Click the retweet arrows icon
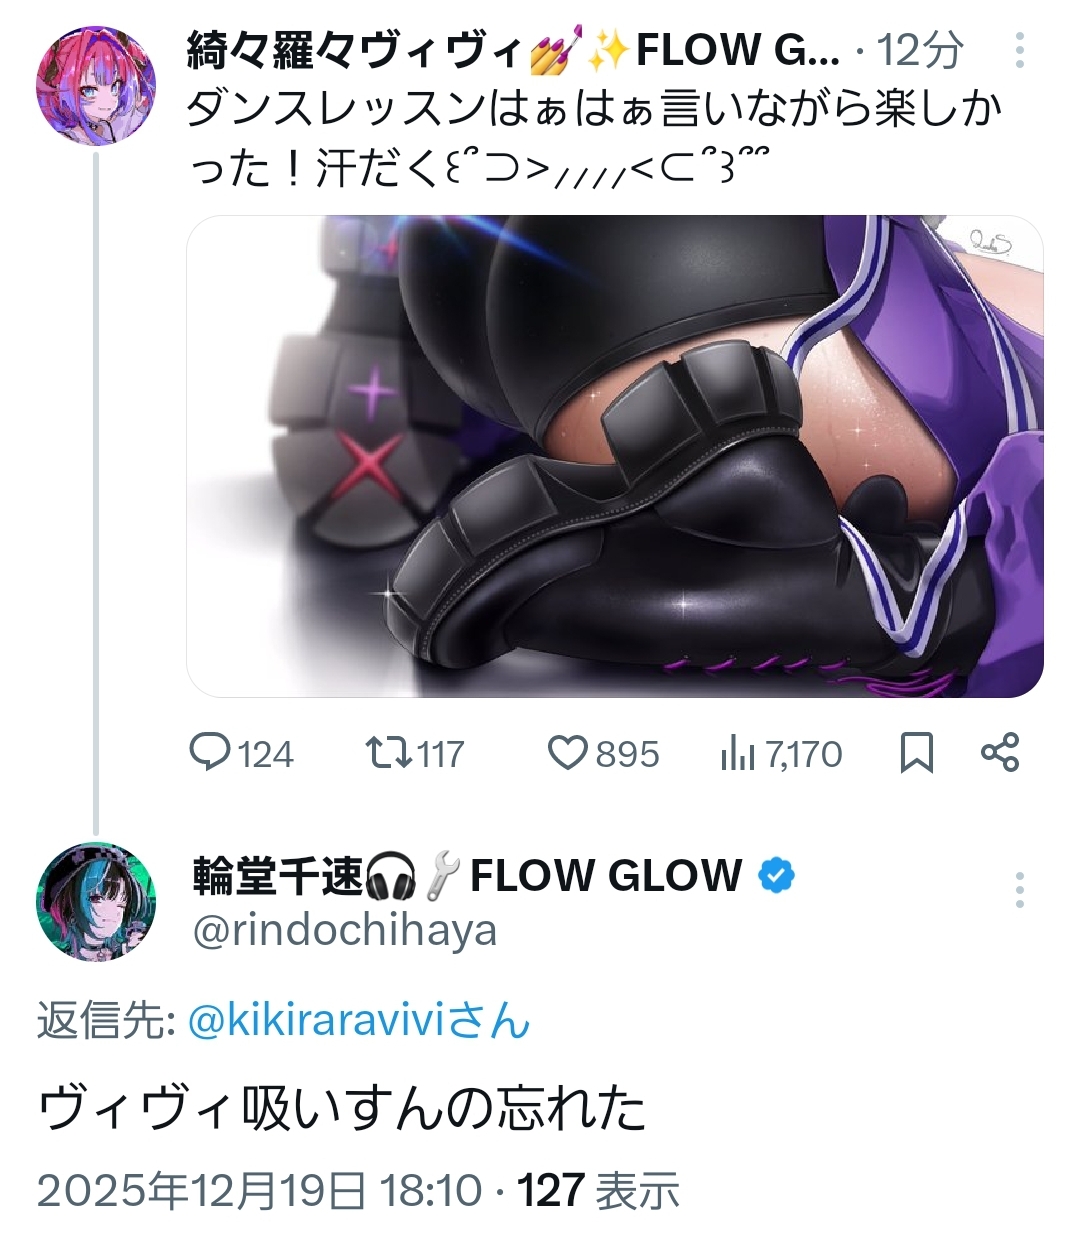The image size is (1080, 1244). (x=389, y=752)
